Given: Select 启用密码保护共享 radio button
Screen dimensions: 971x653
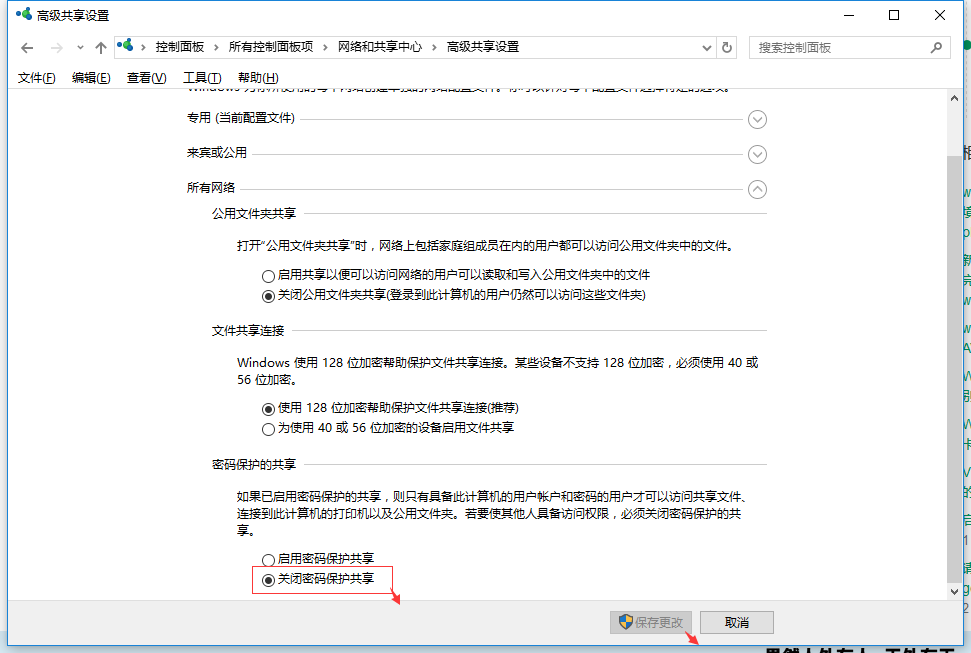Looking at the screenshot, I should 268,560.
